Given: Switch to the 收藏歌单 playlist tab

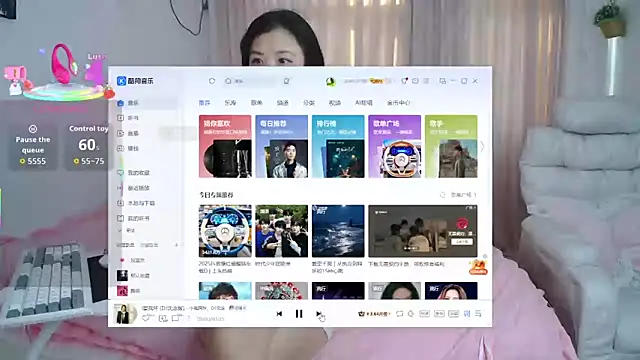Looking at the screenshot, I should (149, 245).
